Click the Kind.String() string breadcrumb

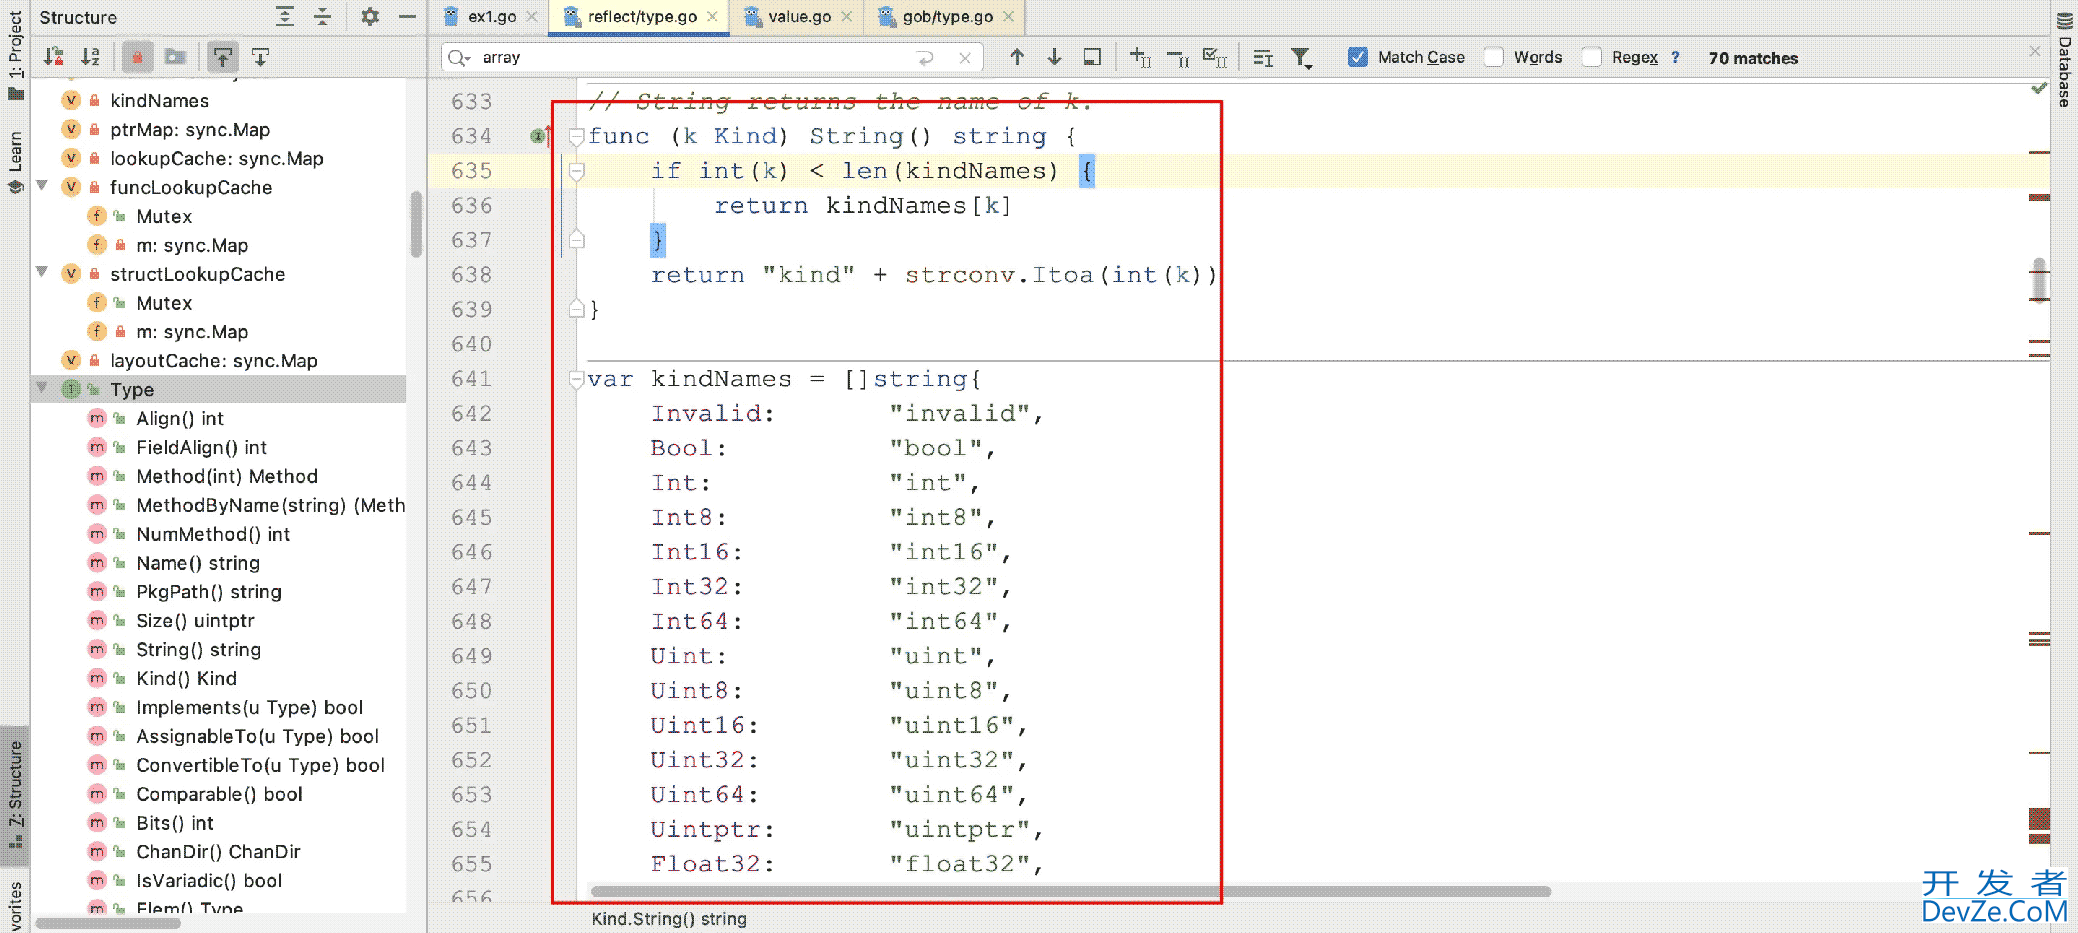[x=668, y=918]
